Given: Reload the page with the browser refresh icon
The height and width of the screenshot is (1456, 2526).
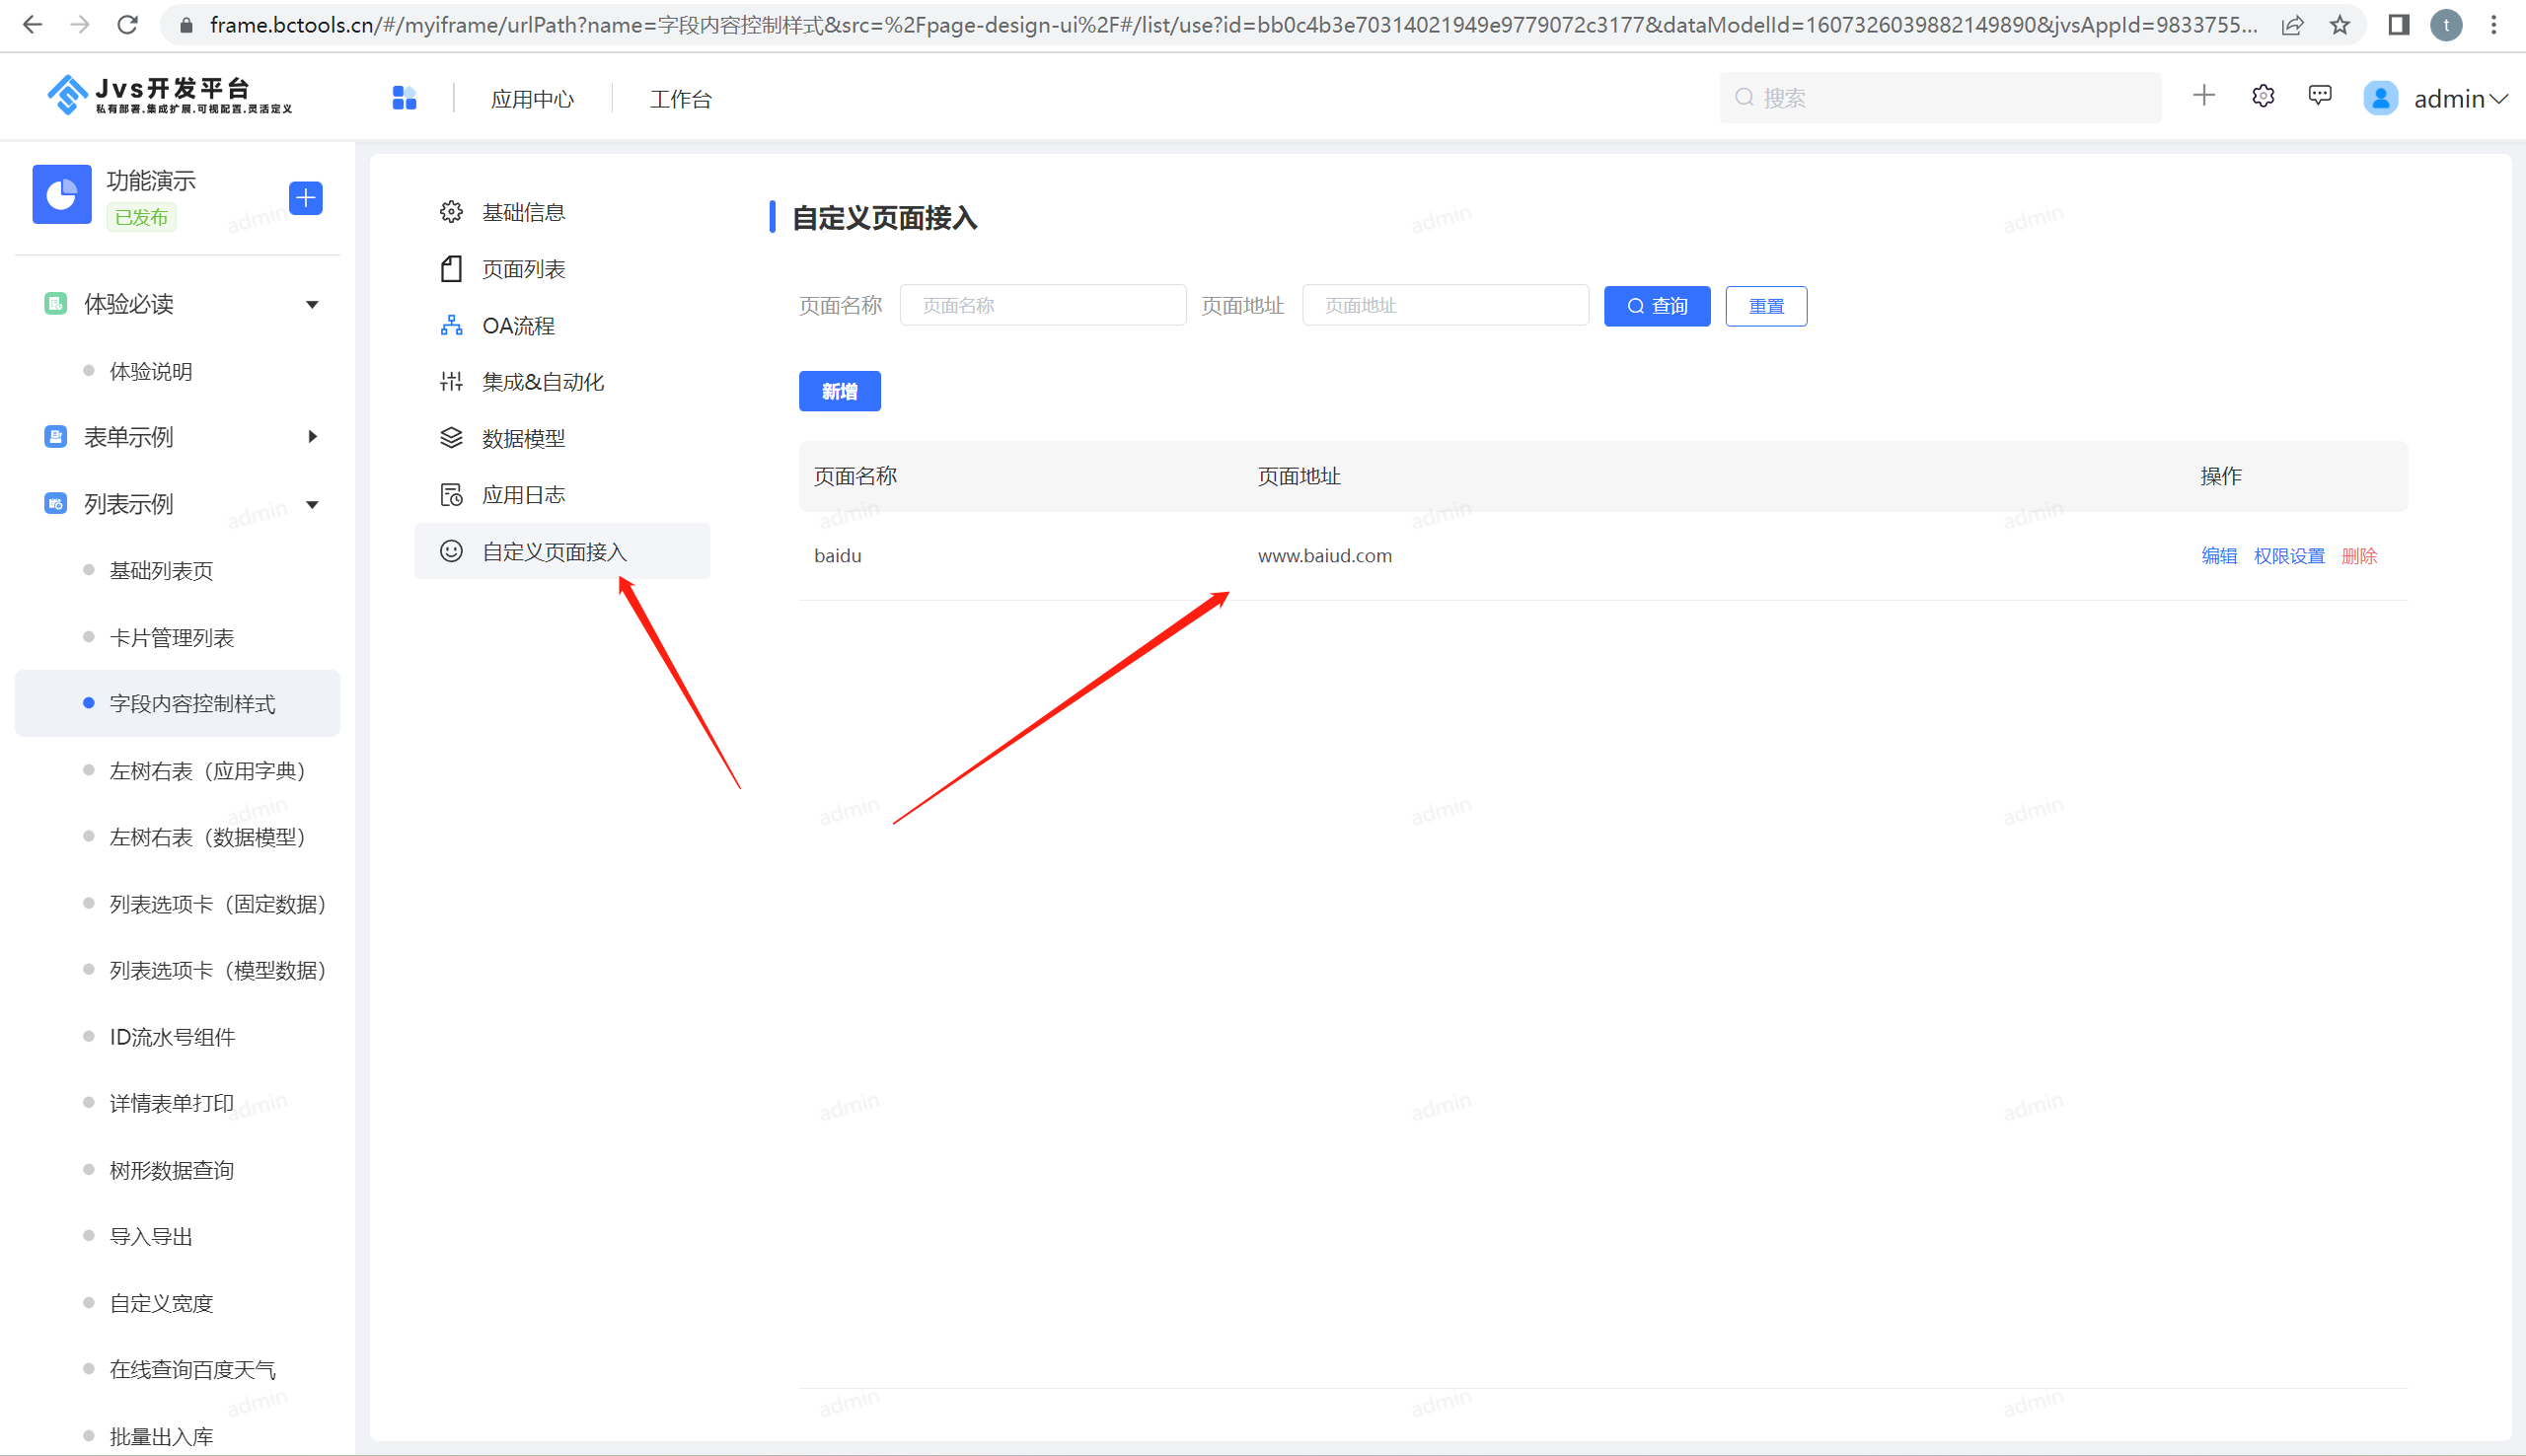Looking at the screenshot, I should 127,25.
